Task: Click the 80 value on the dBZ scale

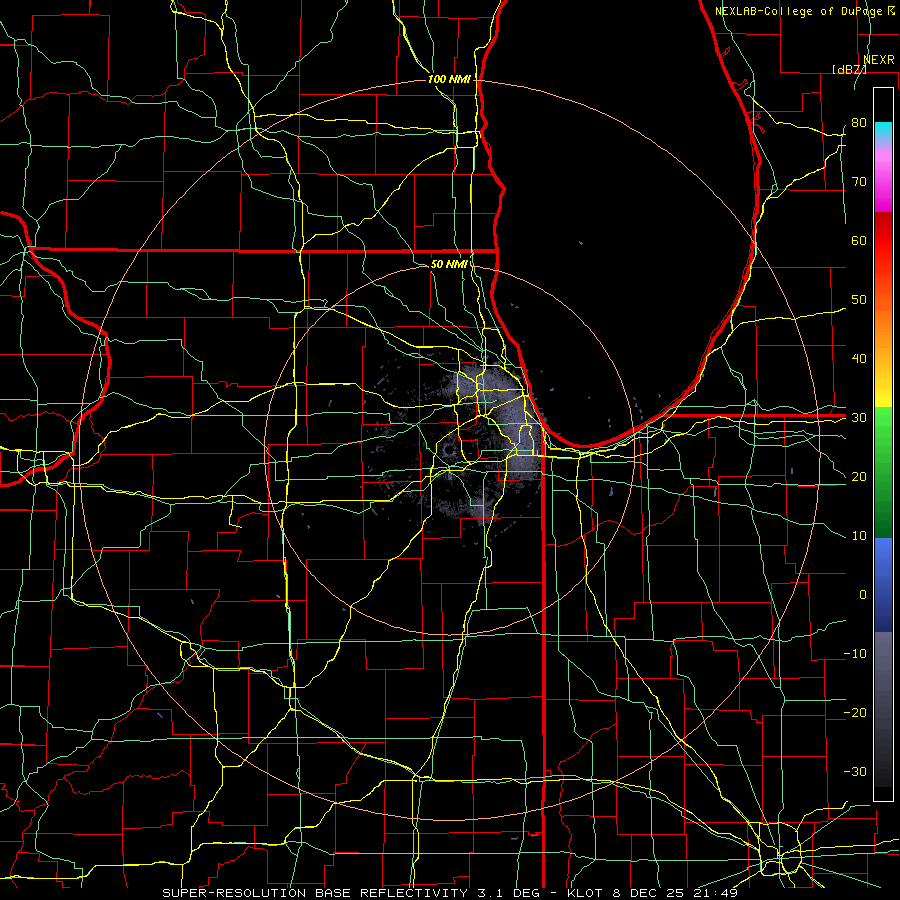Action: click(859, 123)
